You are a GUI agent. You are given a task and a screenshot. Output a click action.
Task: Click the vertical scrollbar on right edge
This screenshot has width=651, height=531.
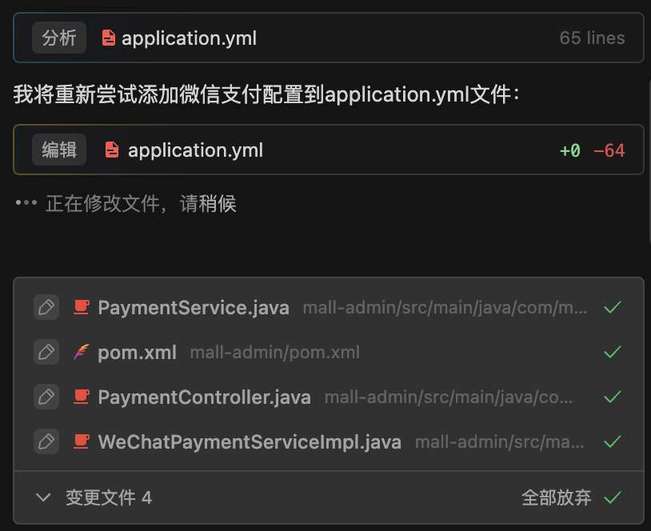(x=649, y=162)
